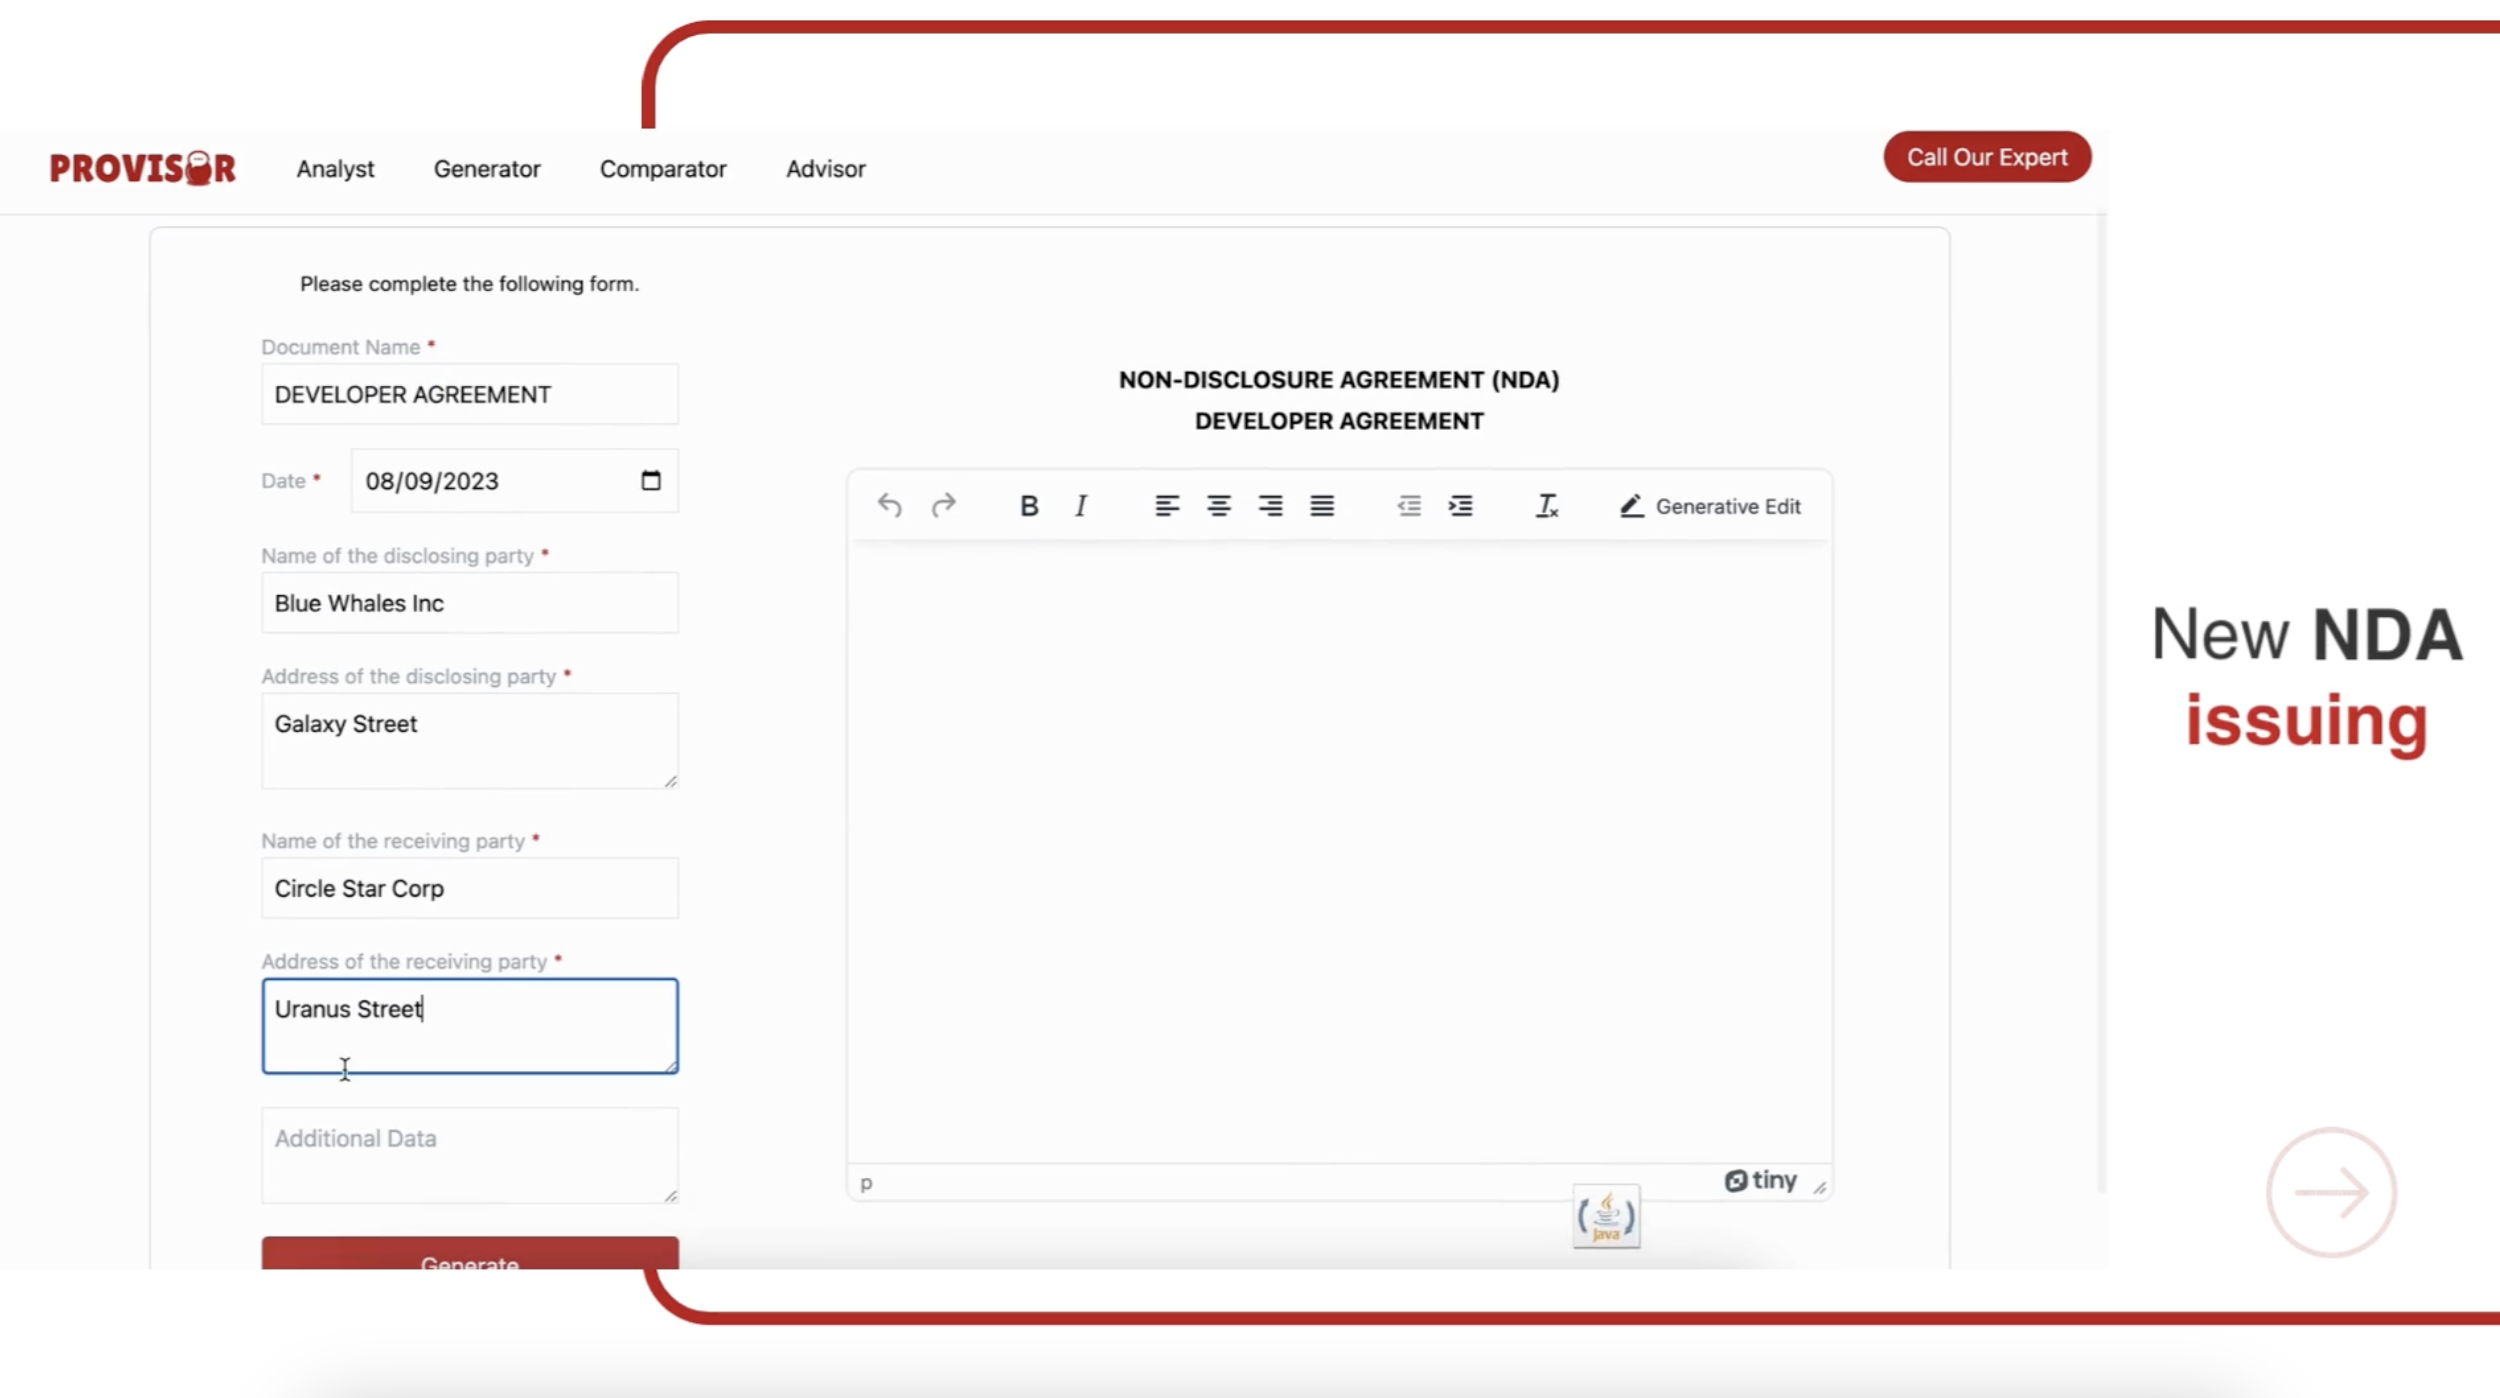Image resolution: width=2500 pixels, height=1398 pixels.
Task: Click the Additional Data text area
Action: (x=470, y=1155)
